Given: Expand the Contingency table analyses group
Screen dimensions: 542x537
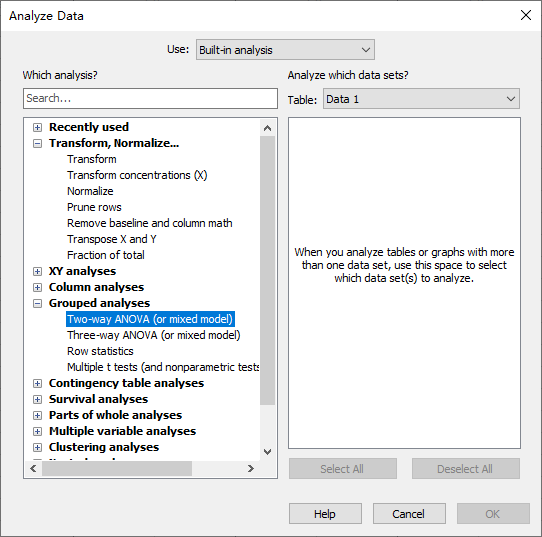Looking at the screenshot, I should tap(37, 383).
